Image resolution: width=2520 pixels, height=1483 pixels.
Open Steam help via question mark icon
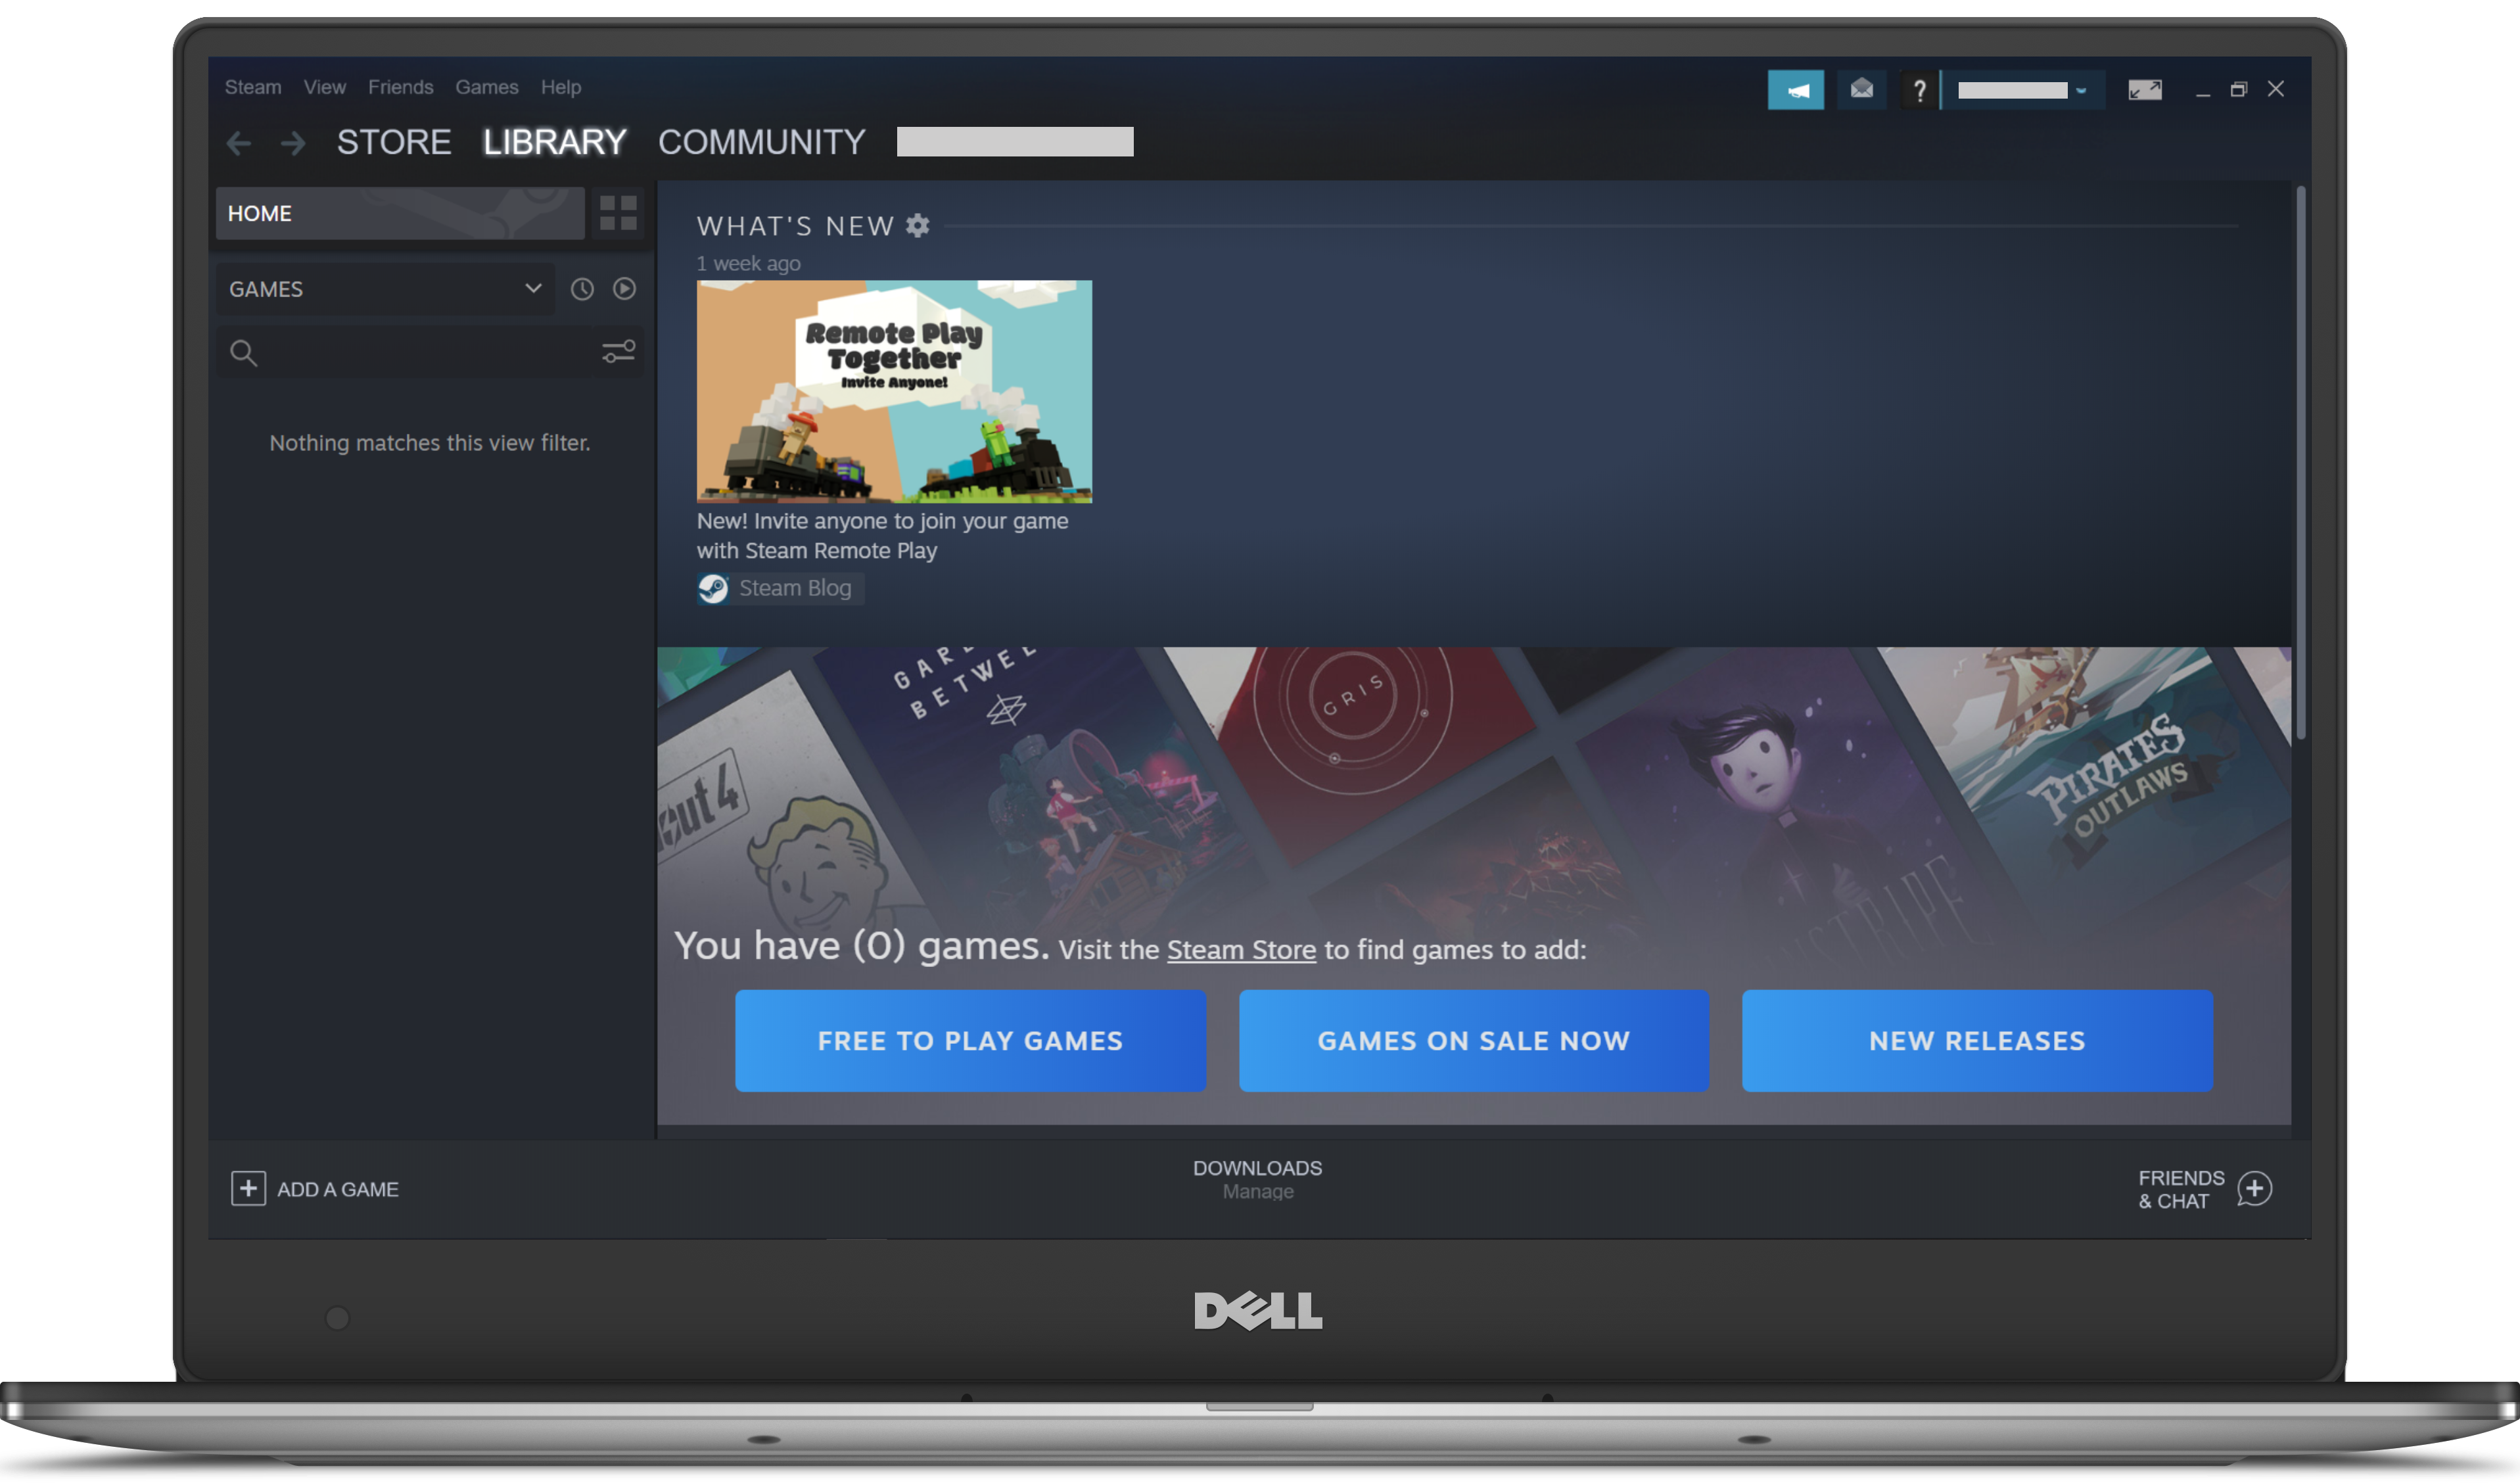(1919, 89)
